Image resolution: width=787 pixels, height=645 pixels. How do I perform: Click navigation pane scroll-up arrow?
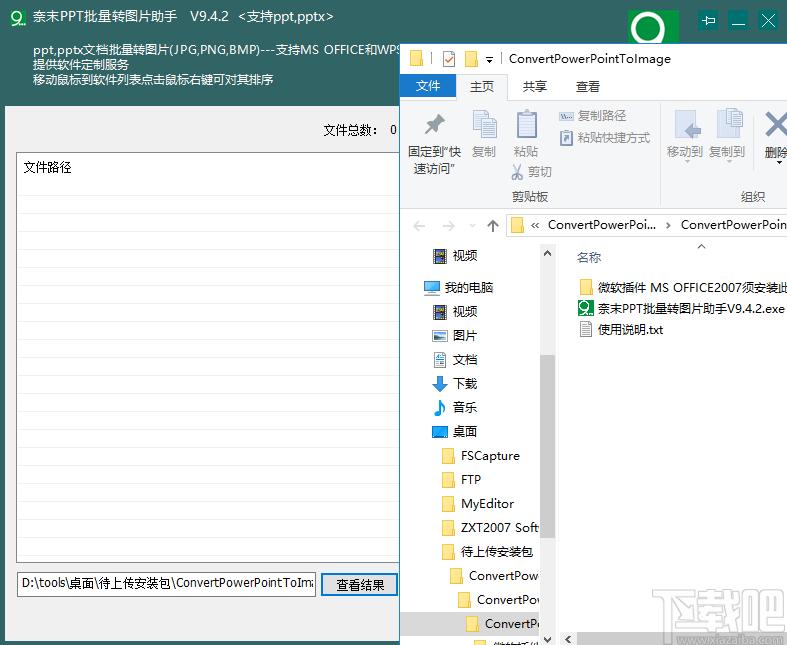click(548, 253)
